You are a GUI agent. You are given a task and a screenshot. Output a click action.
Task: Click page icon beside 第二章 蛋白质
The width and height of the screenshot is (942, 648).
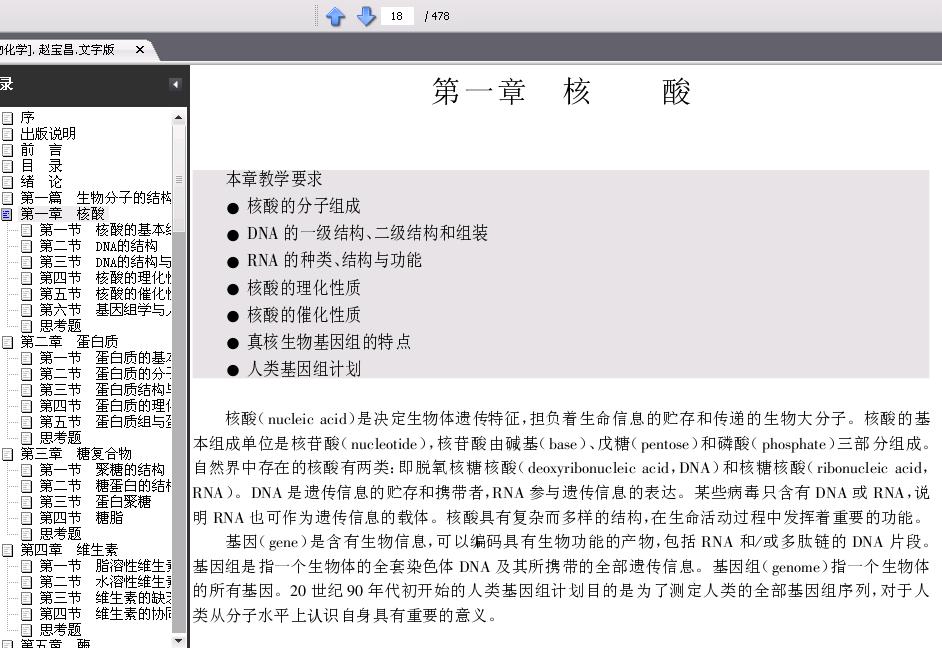pyautogui.click(x=7, y=342)
